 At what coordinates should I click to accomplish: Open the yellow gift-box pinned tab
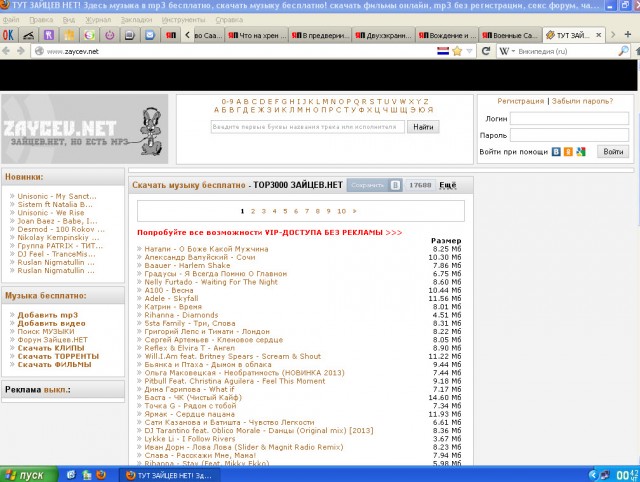[69, 36]
